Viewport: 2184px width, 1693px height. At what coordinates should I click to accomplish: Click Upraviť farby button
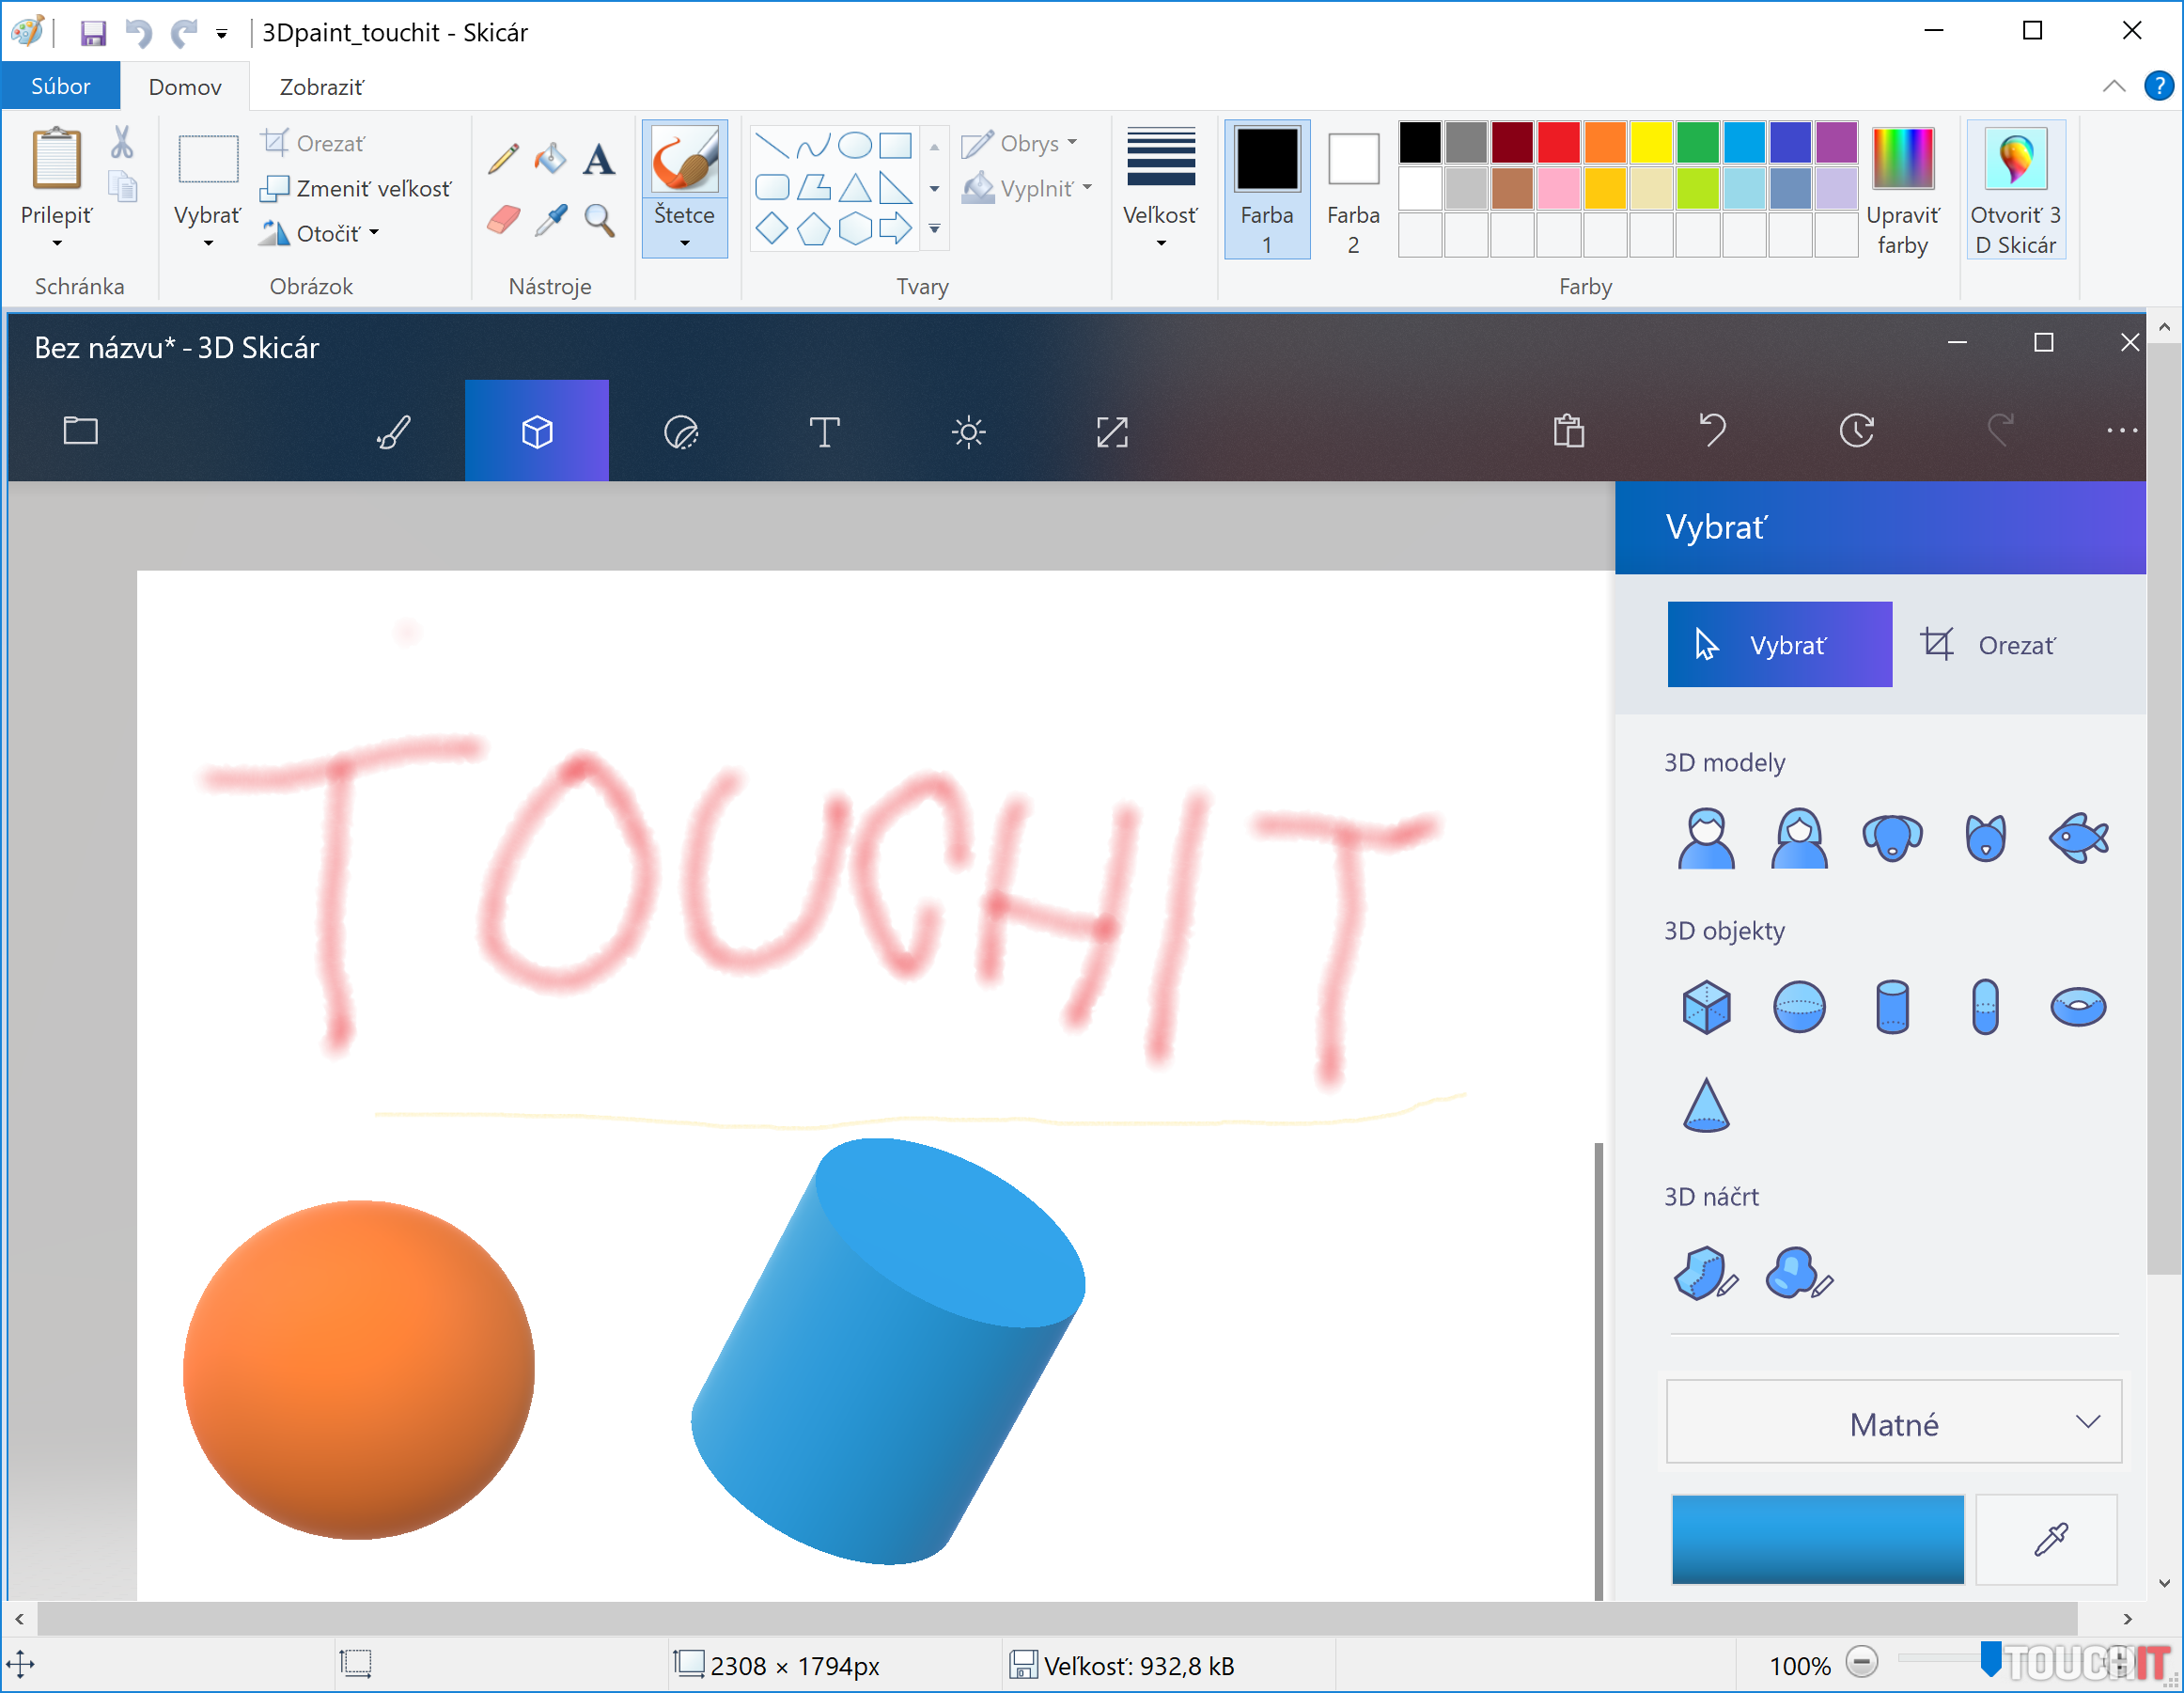(1902, 189)
